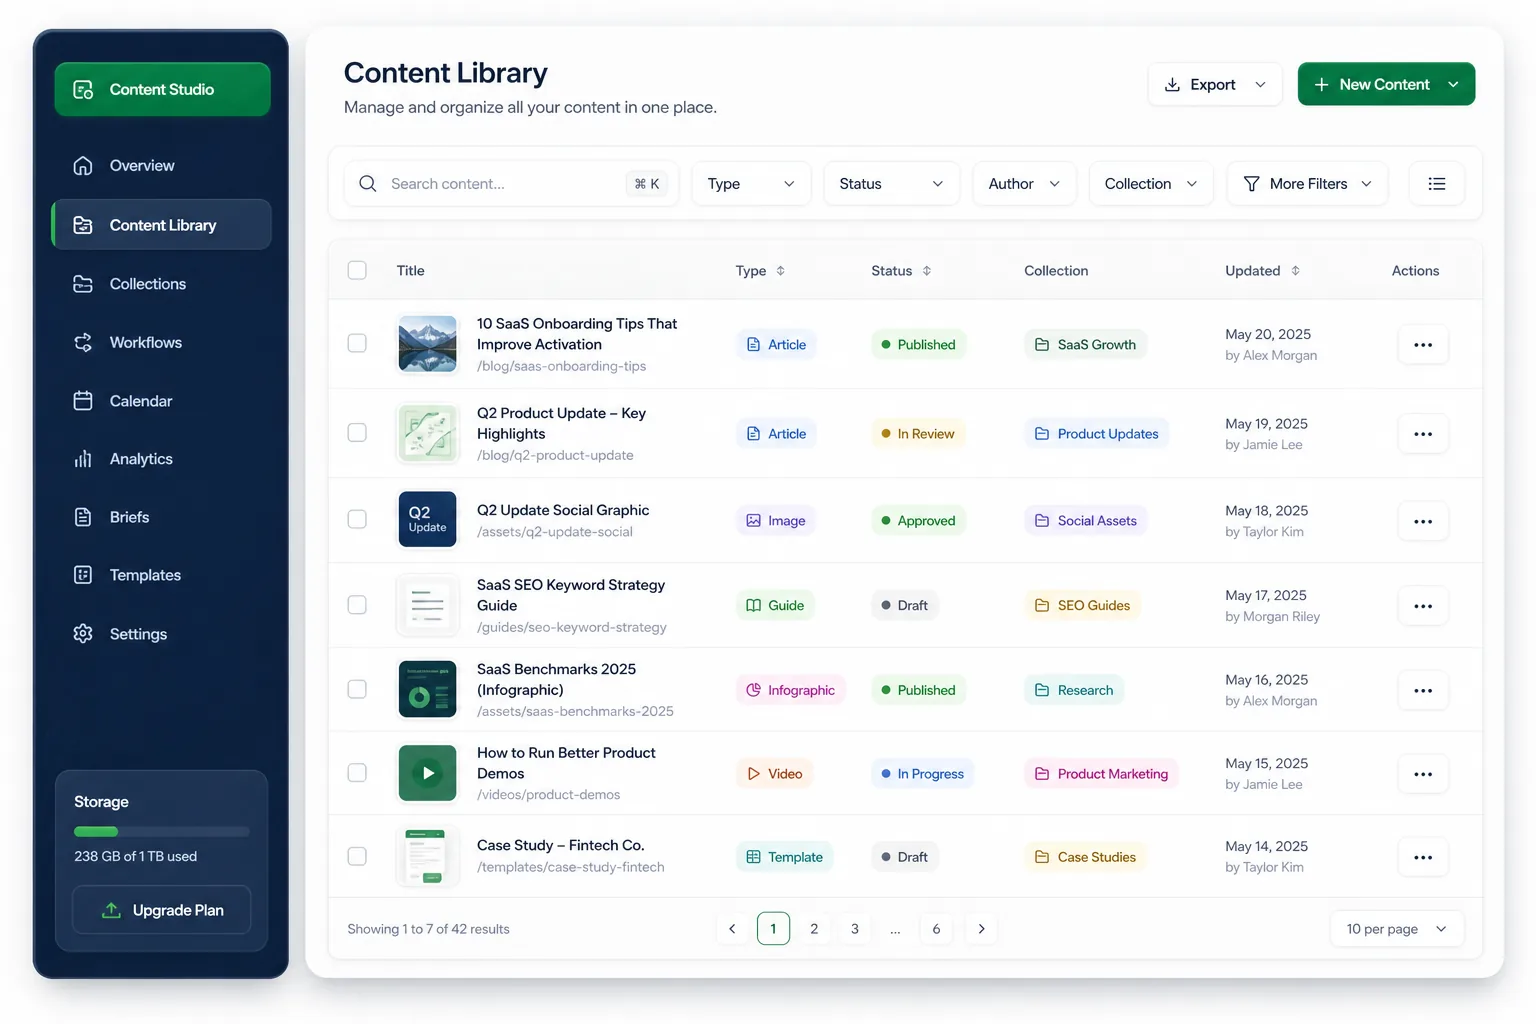Sort table by Type column arrows
The image size is (1536, 1024).
781,271
